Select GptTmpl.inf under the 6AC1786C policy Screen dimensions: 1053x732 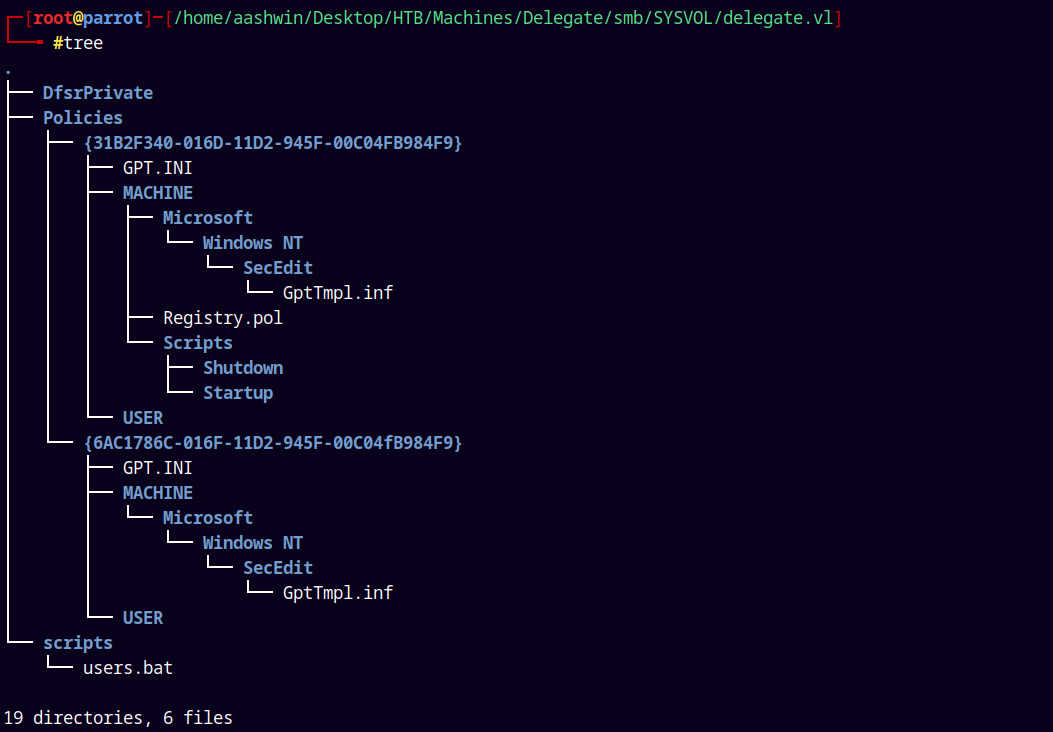[x=337, y=593]
